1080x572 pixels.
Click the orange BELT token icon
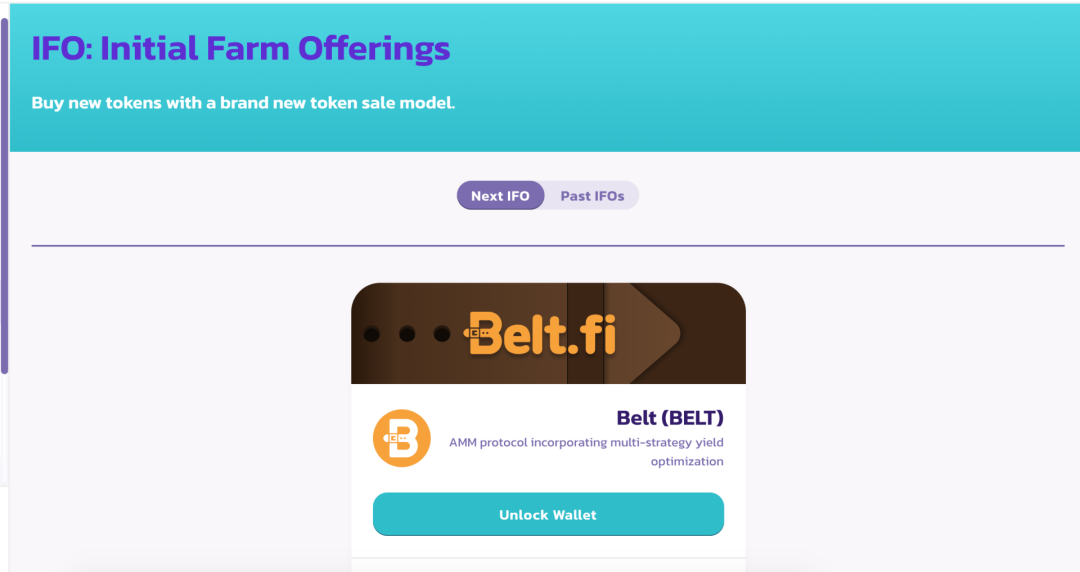401,438
